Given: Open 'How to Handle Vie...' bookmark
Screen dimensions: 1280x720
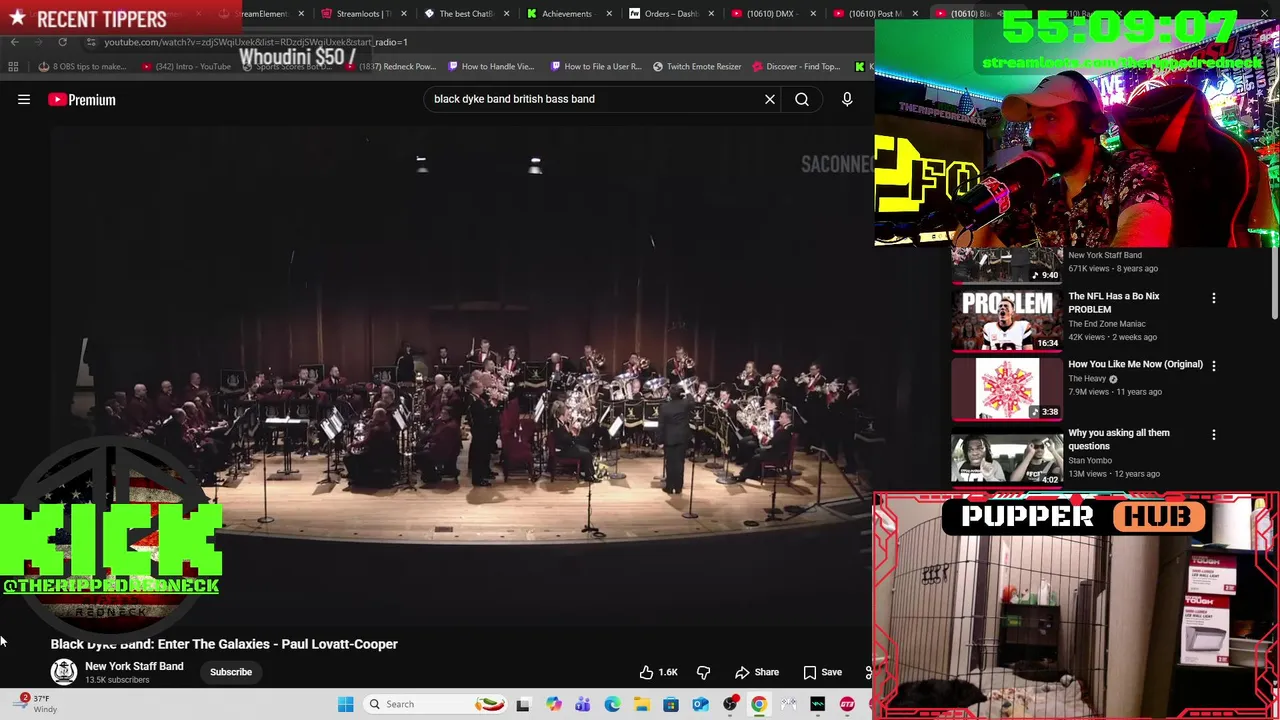Looking at the screenshot, I should tap(491, 66).
